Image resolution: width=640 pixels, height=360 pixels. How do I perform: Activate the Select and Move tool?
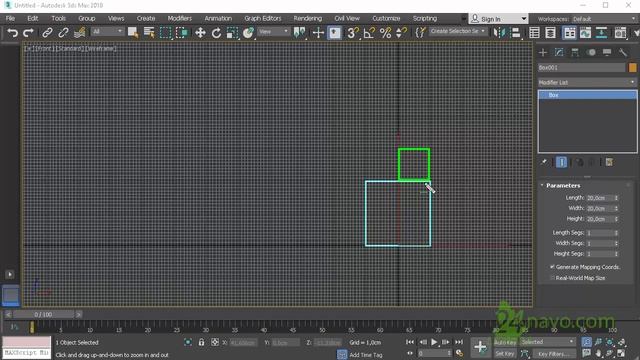[200, 33]
